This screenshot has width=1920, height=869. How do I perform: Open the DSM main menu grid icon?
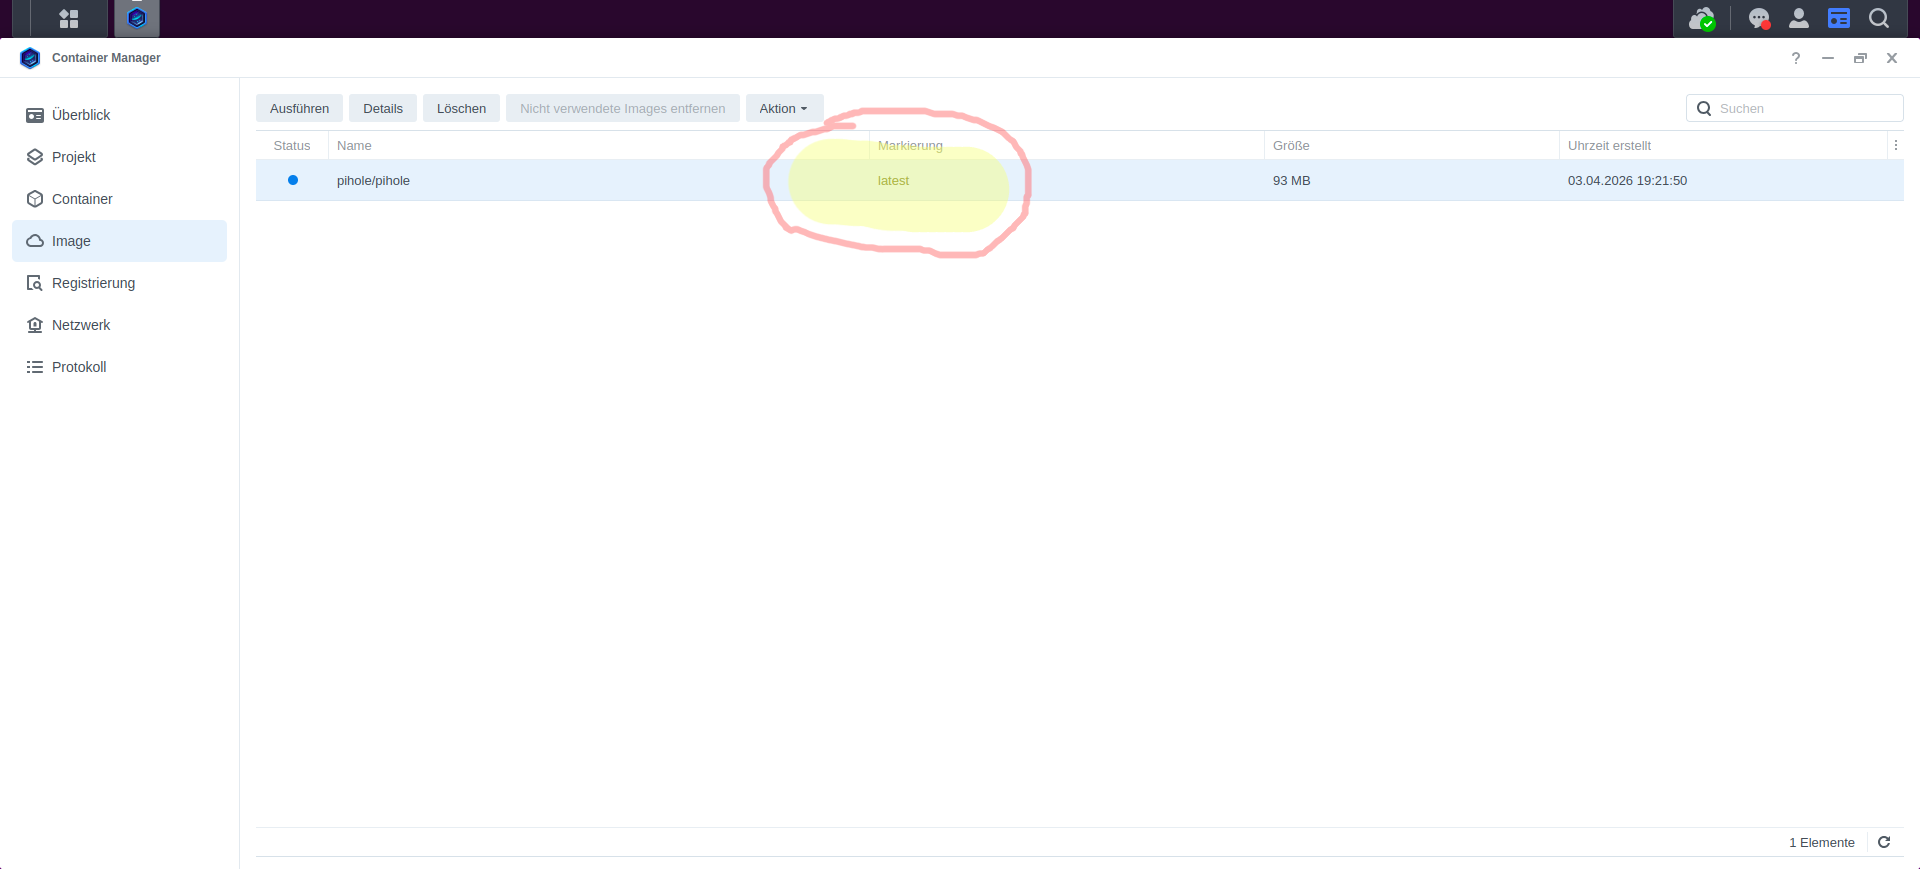(x=68, y=18)
